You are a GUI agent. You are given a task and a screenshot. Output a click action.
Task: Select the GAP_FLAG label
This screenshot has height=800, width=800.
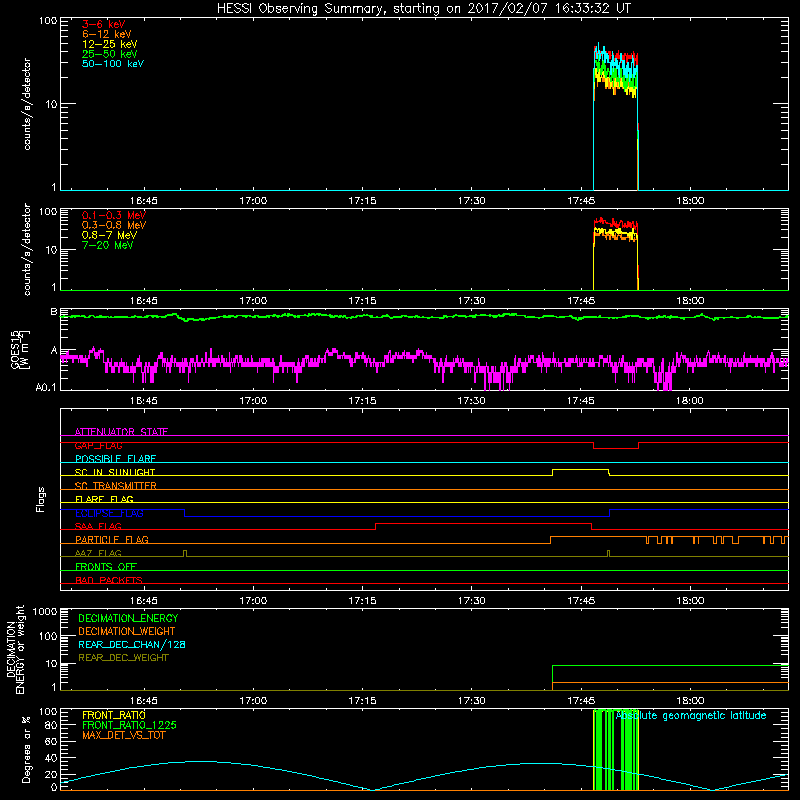point(98,445)
